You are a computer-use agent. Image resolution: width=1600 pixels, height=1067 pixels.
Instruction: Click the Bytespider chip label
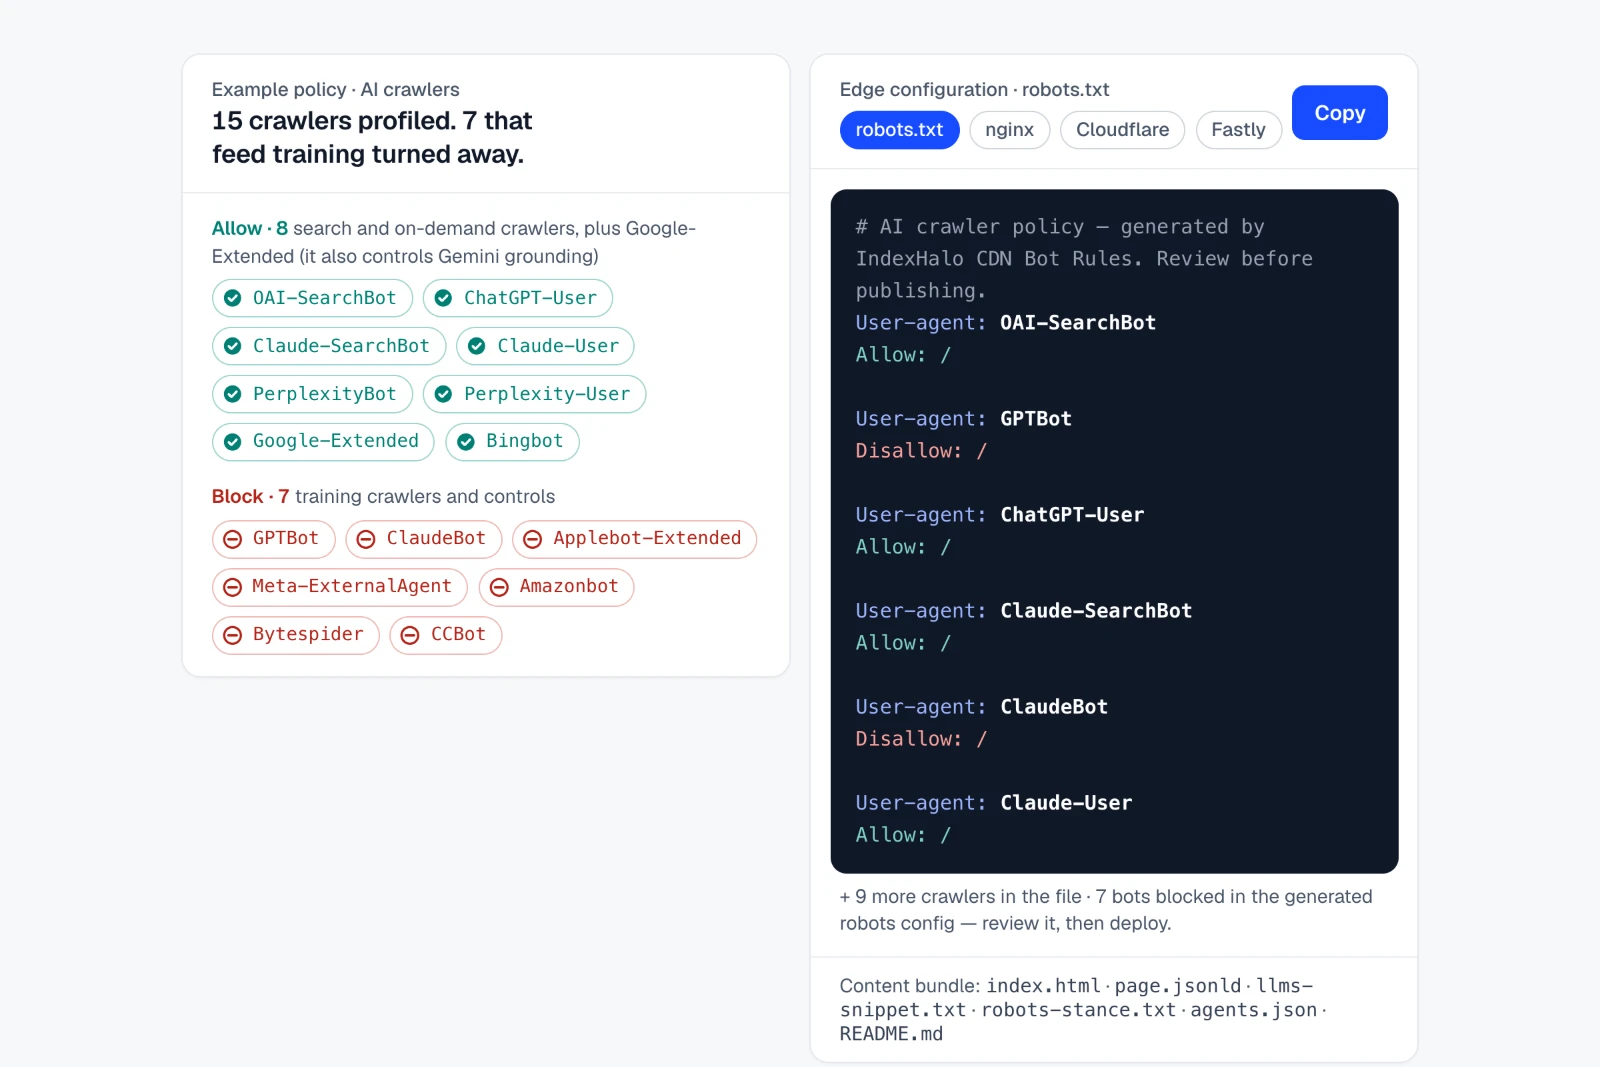click(308, 634)
